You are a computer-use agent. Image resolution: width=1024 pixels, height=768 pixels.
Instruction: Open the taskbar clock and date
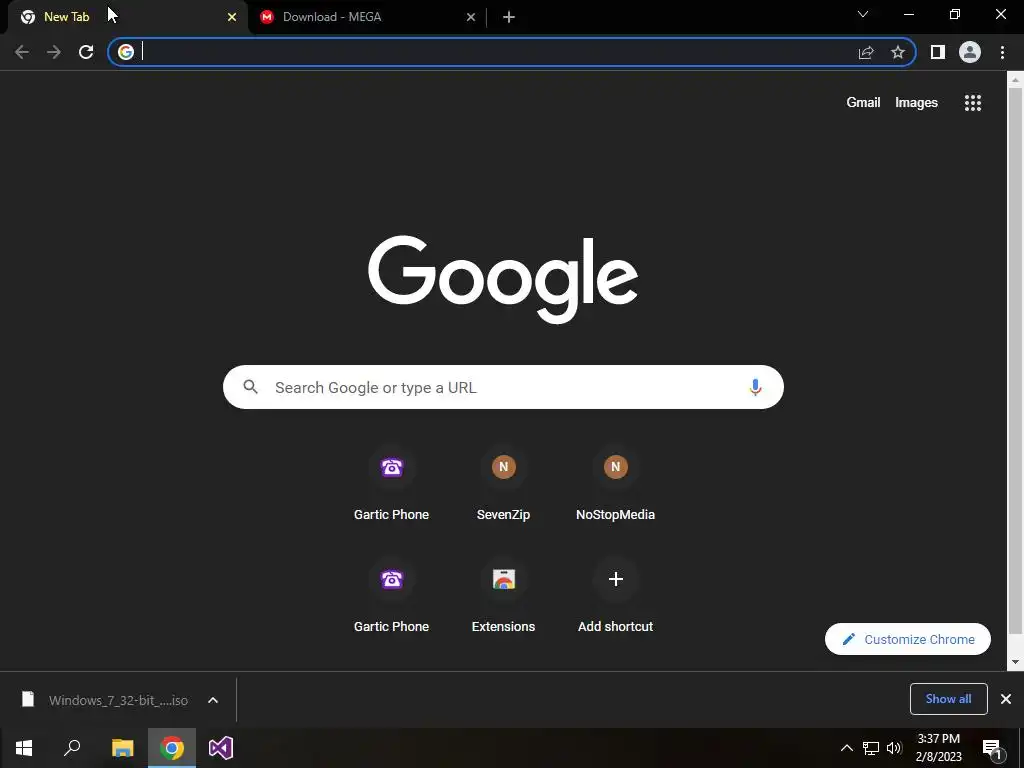tap(938, 748)
